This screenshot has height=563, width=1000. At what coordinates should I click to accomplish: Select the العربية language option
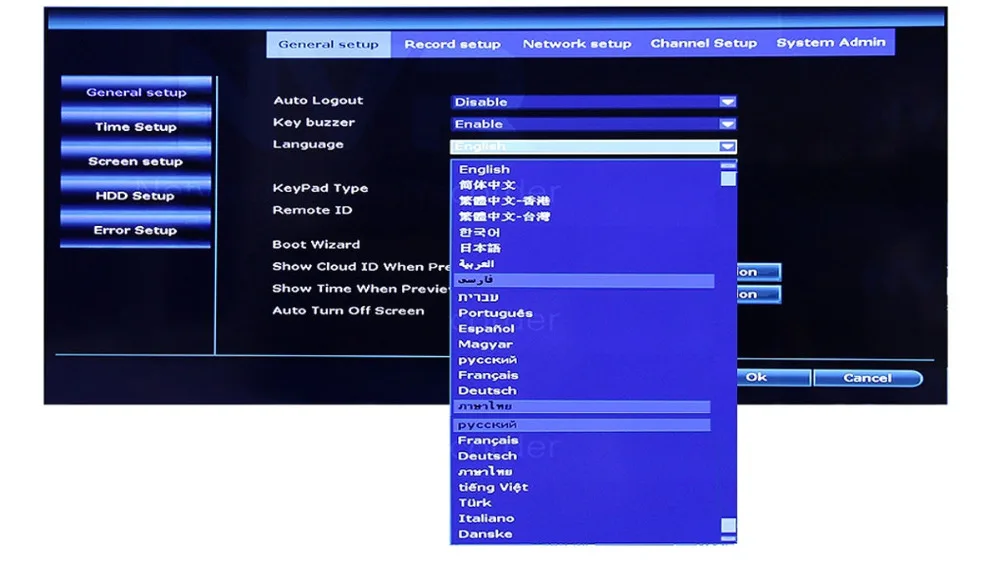point(476,264)
